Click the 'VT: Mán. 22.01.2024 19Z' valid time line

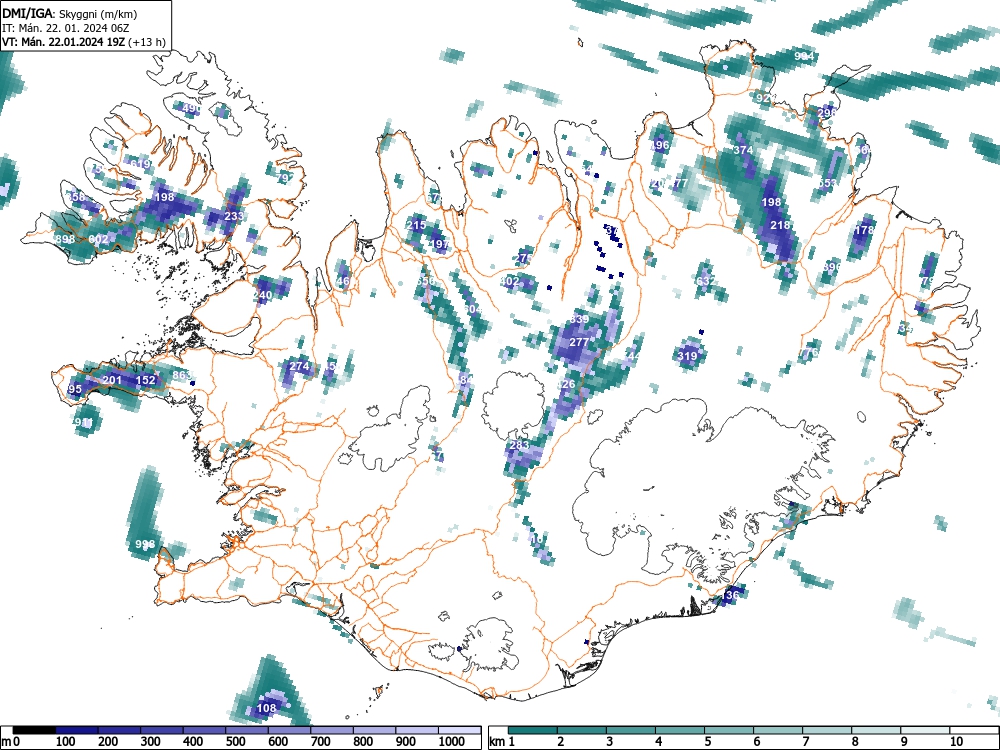click(64, 42)
